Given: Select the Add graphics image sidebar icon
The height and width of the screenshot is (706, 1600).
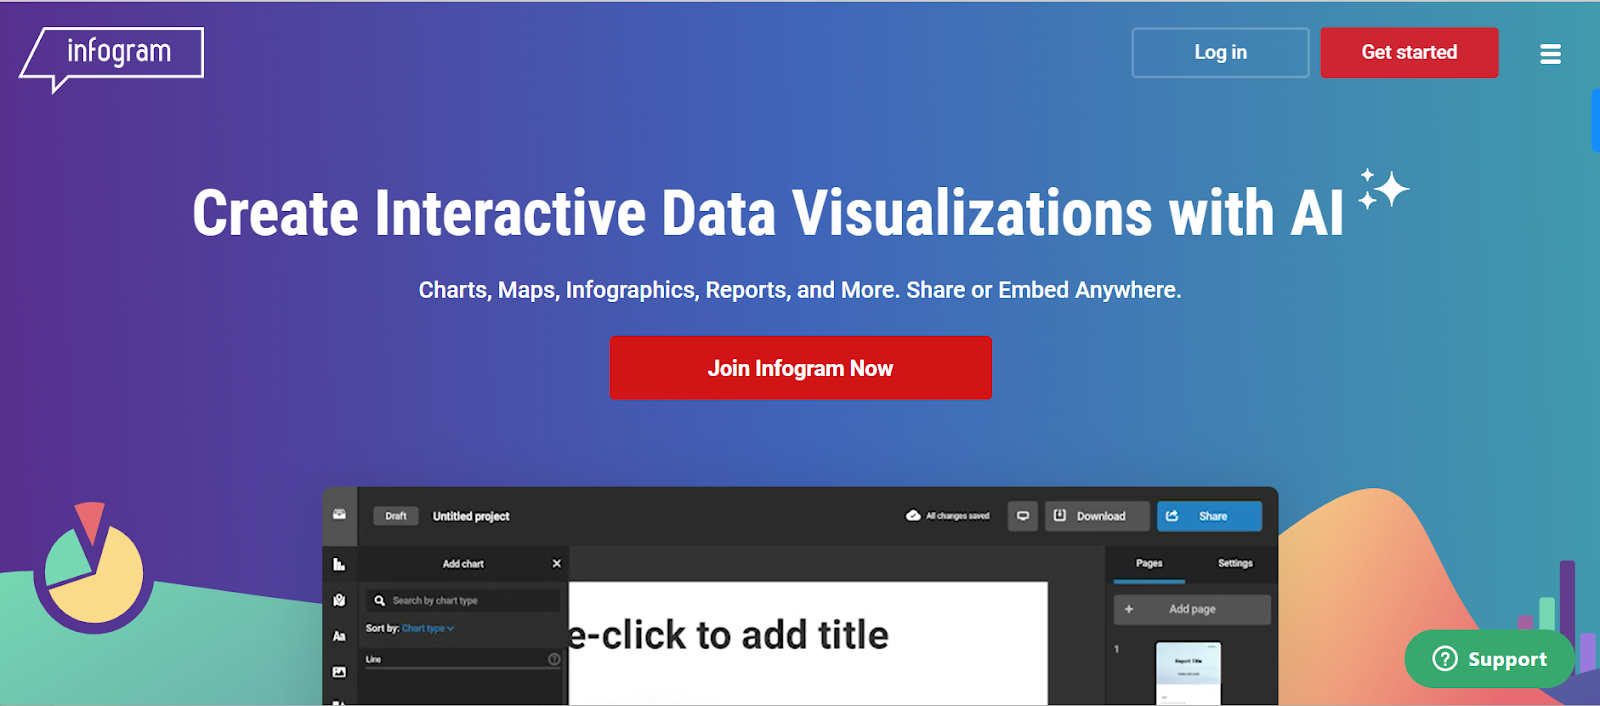Looking at the screenshot, I should 339,672.
